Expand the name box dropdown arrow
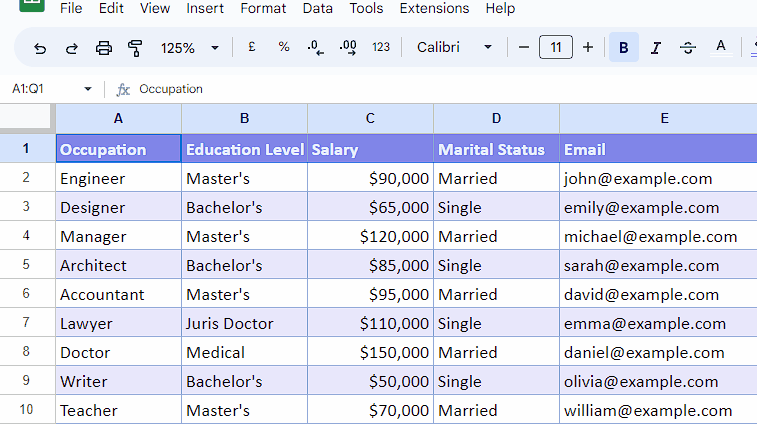The width and height of the screenshot is (757, 424). point(88,89)
